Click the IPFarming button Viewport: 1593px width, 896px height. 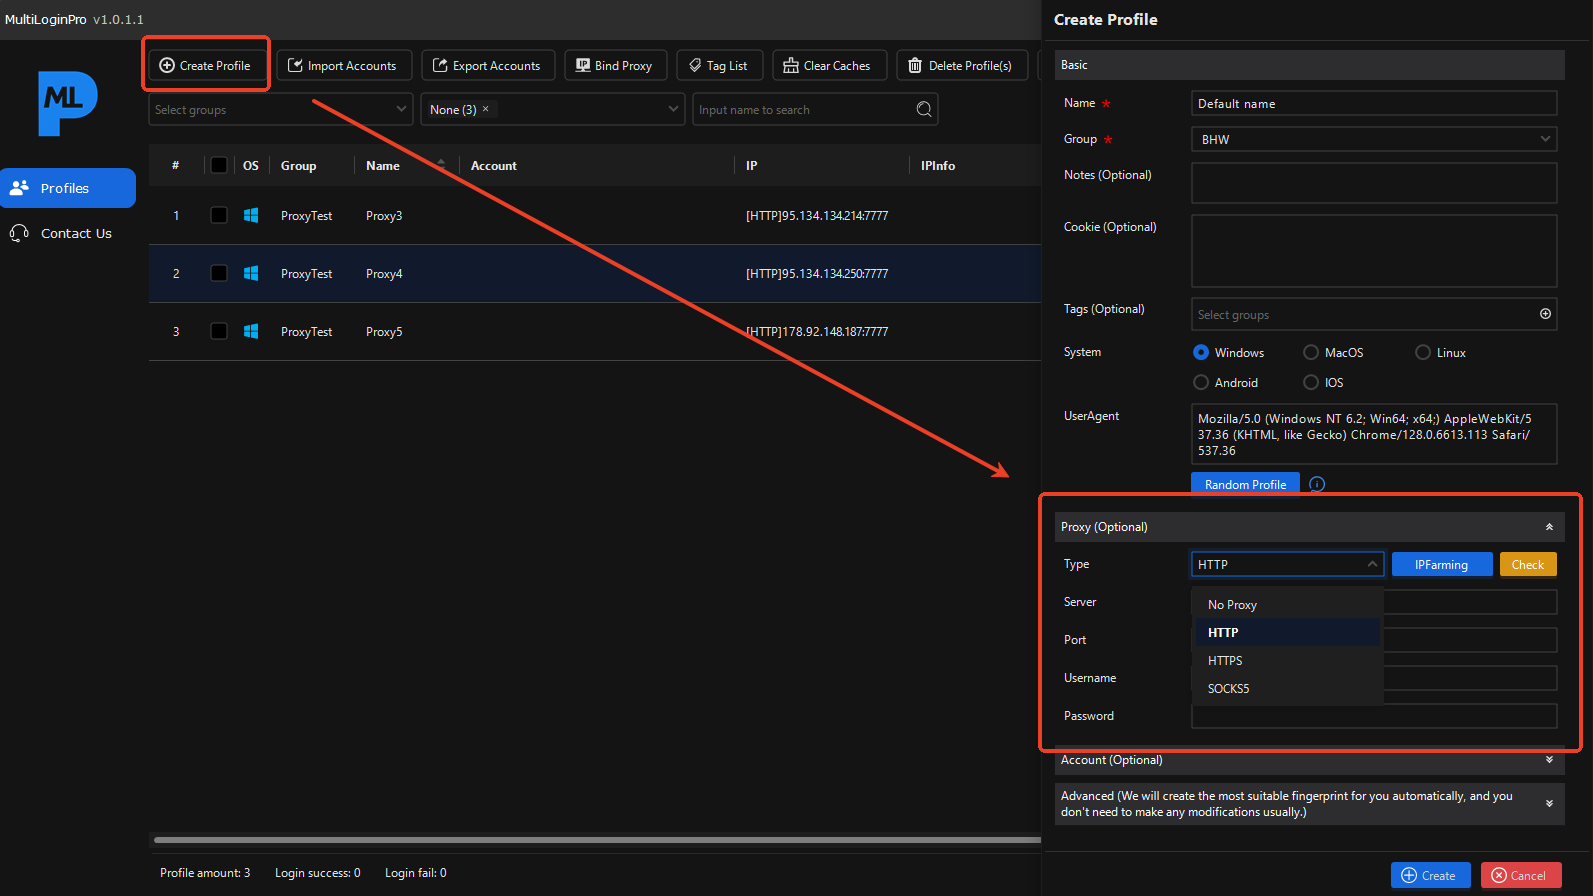pos(1442,564)
